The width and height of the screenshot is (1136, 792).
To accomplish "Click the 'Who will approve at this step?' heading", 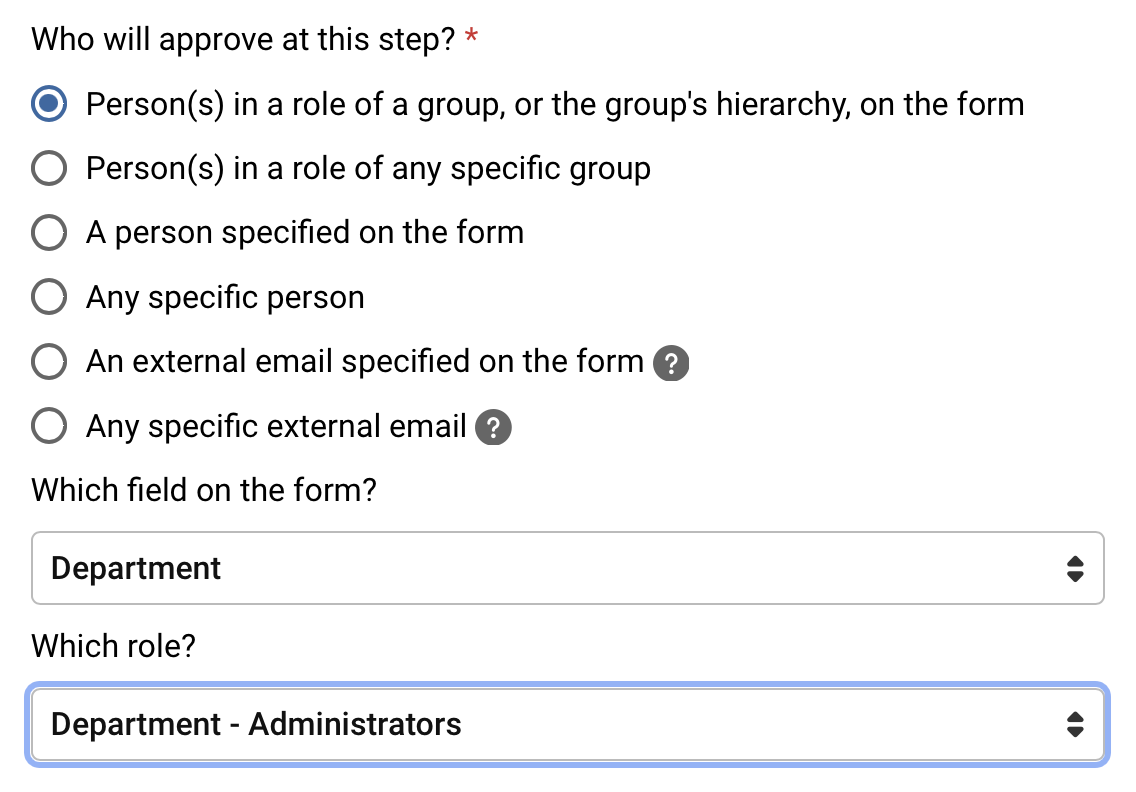I will (x=244, y=40).
